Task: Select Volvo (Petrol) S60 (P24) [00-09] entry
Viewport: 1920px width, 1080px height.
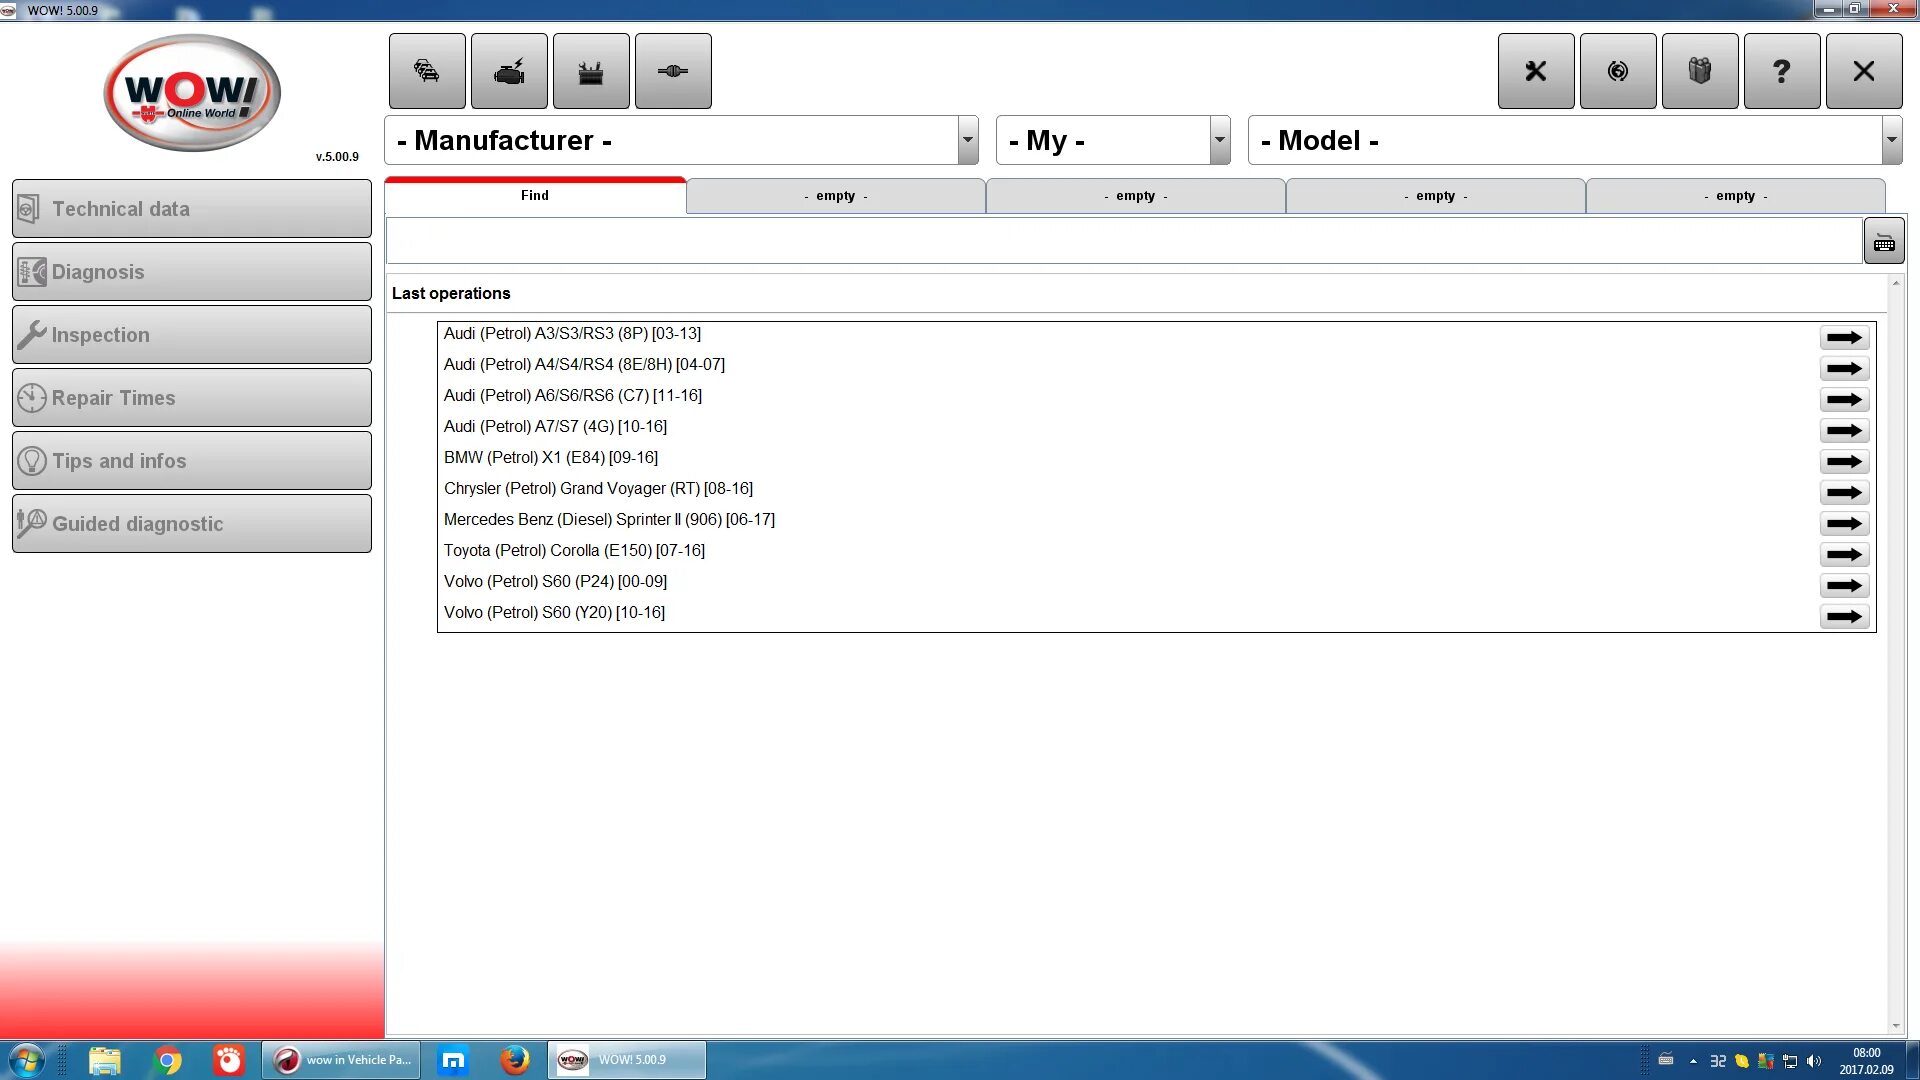Action: pos(555,582)
